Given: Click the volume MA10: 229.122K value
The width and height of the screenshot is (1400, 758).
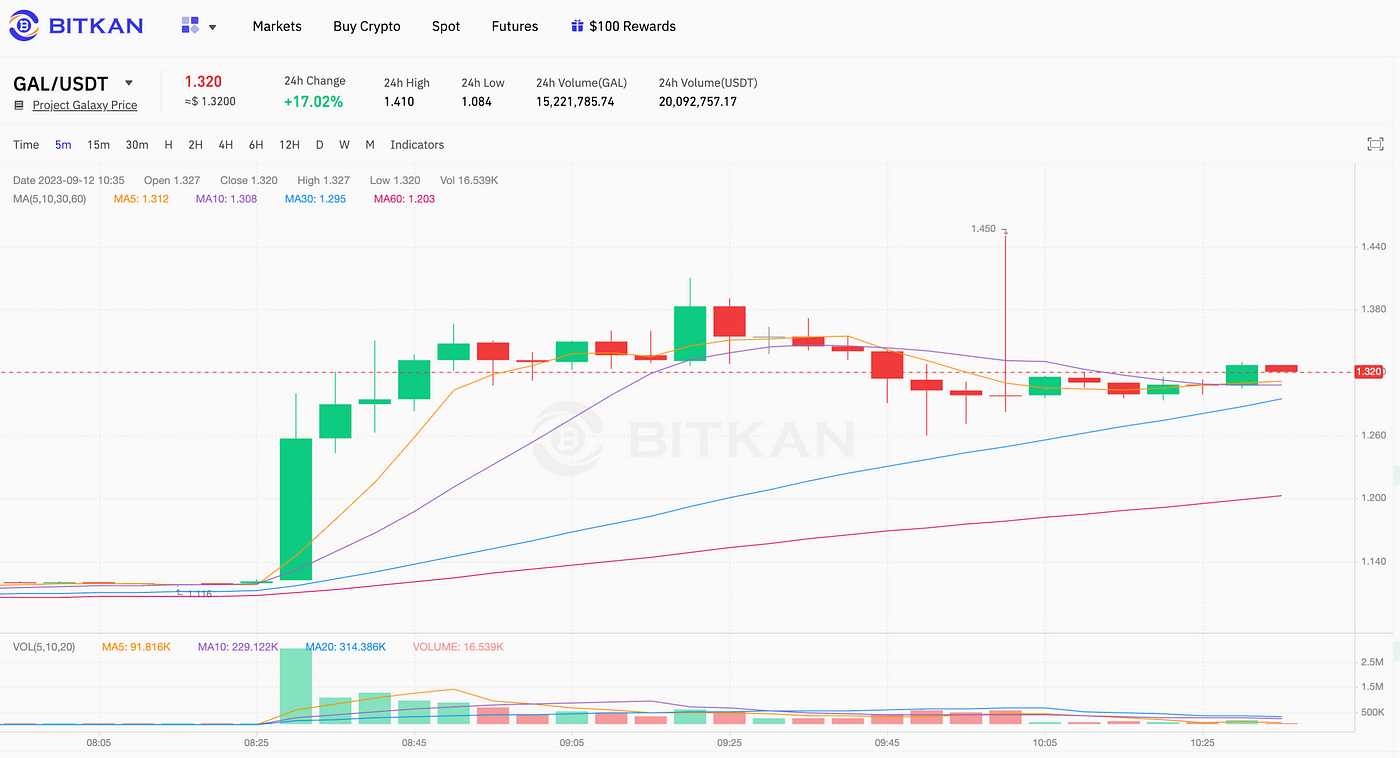Looking at the screenshot, I should point(238,647).
